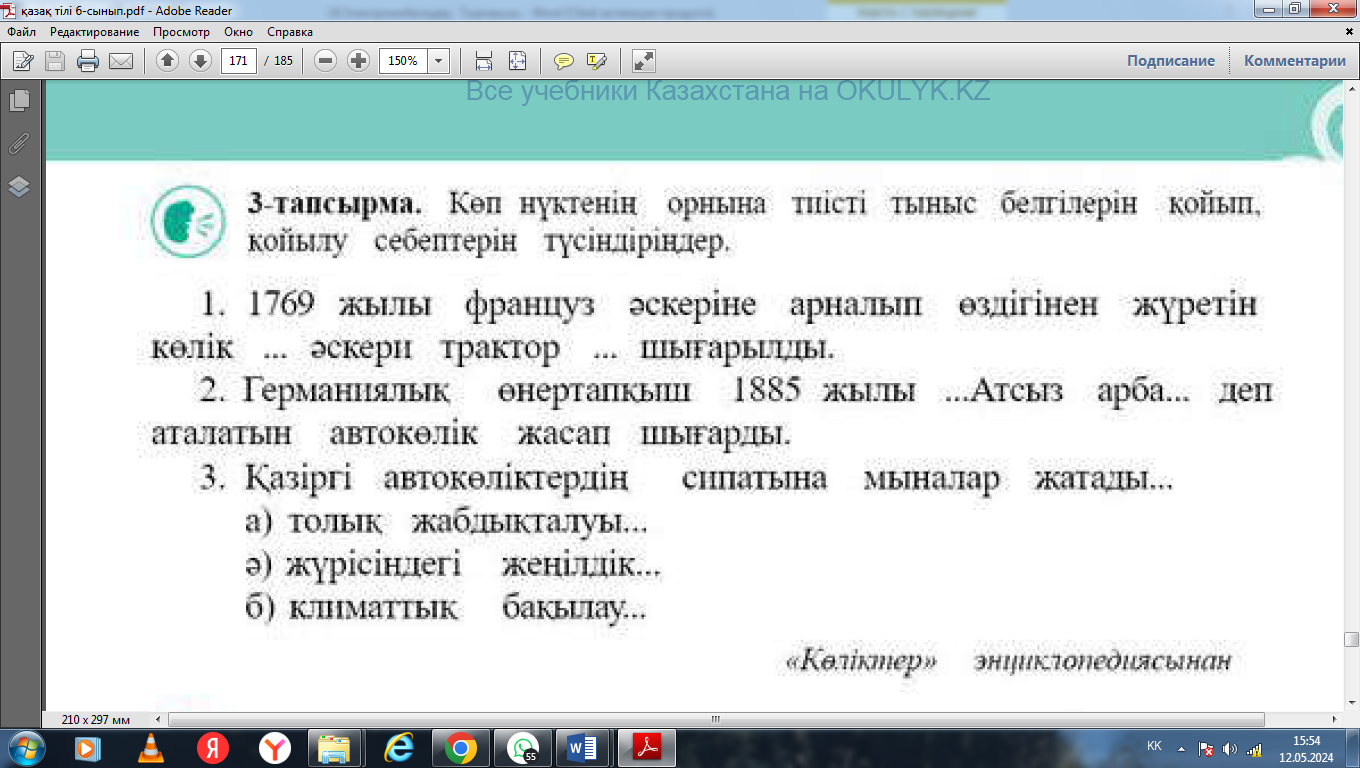Switch to Google Chrome on taskbar
Viewport: 1360px width, 768px height.
coord(460,748)
